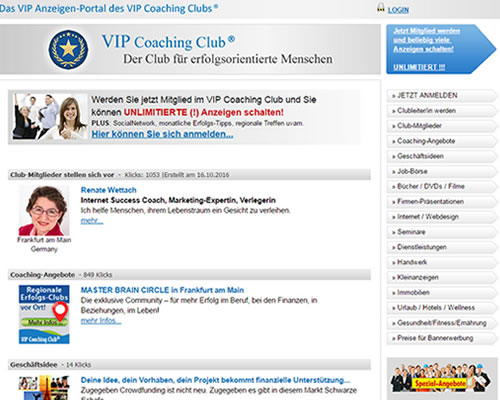This screenshot has width=500, height=400.
Task: Open Preise für Bannerwerbung entry
Action: (x=441, y=338)
